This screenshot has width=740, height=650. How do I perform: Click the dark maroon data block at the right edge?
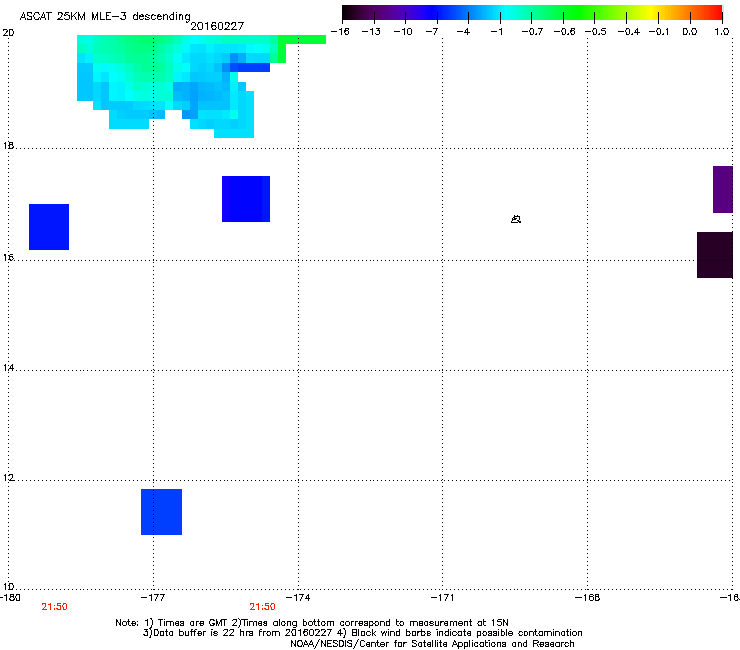(715, 255)
